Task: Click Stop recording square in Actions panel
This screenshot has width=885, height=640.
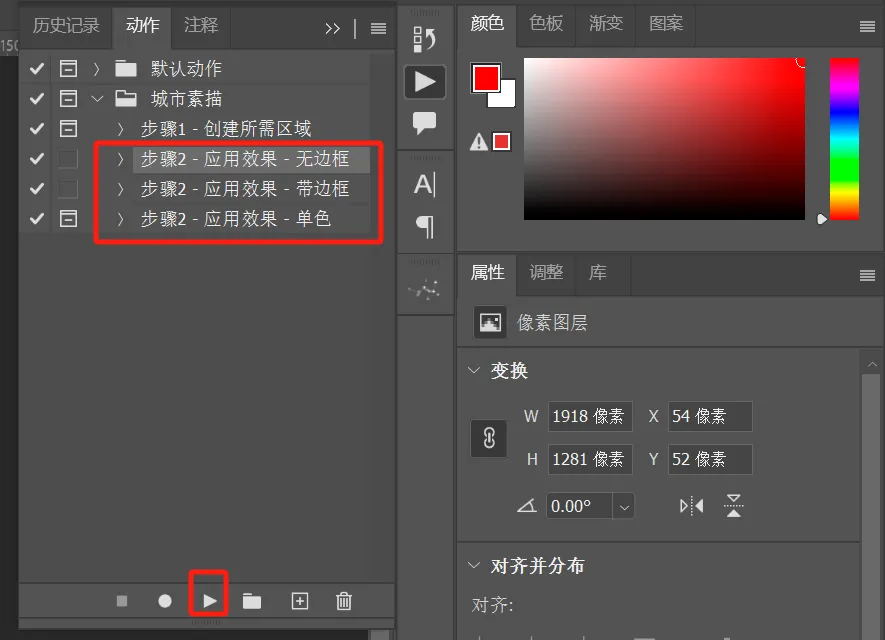Action: [x=122, y=601]
